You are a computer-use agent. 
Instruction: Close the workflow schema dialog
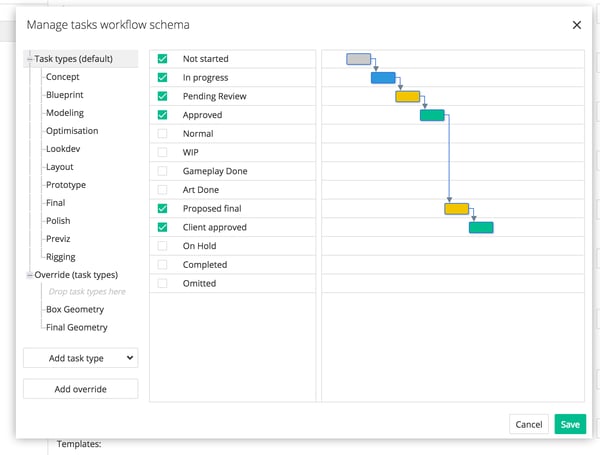[576, 25]
